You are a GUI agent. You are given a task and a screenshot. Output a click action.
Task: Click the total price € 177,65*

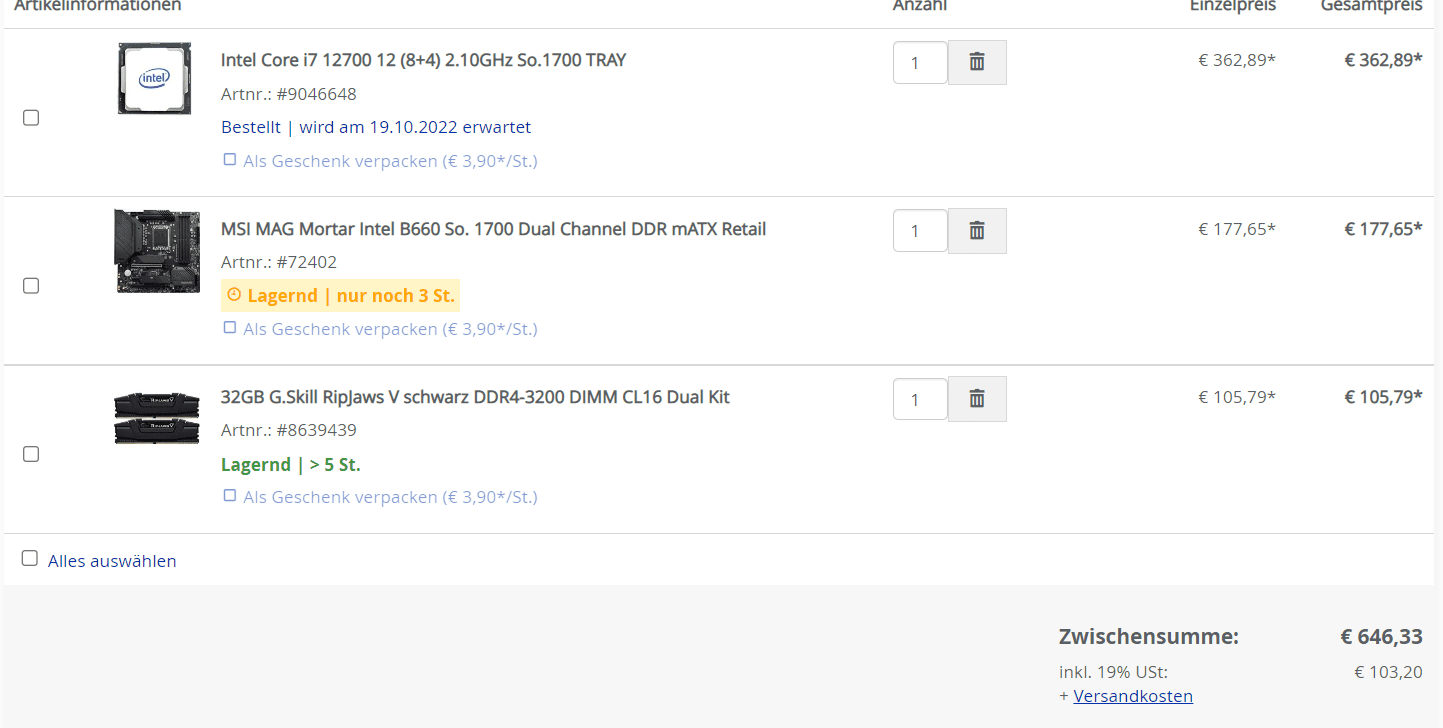click(1383, 229)
